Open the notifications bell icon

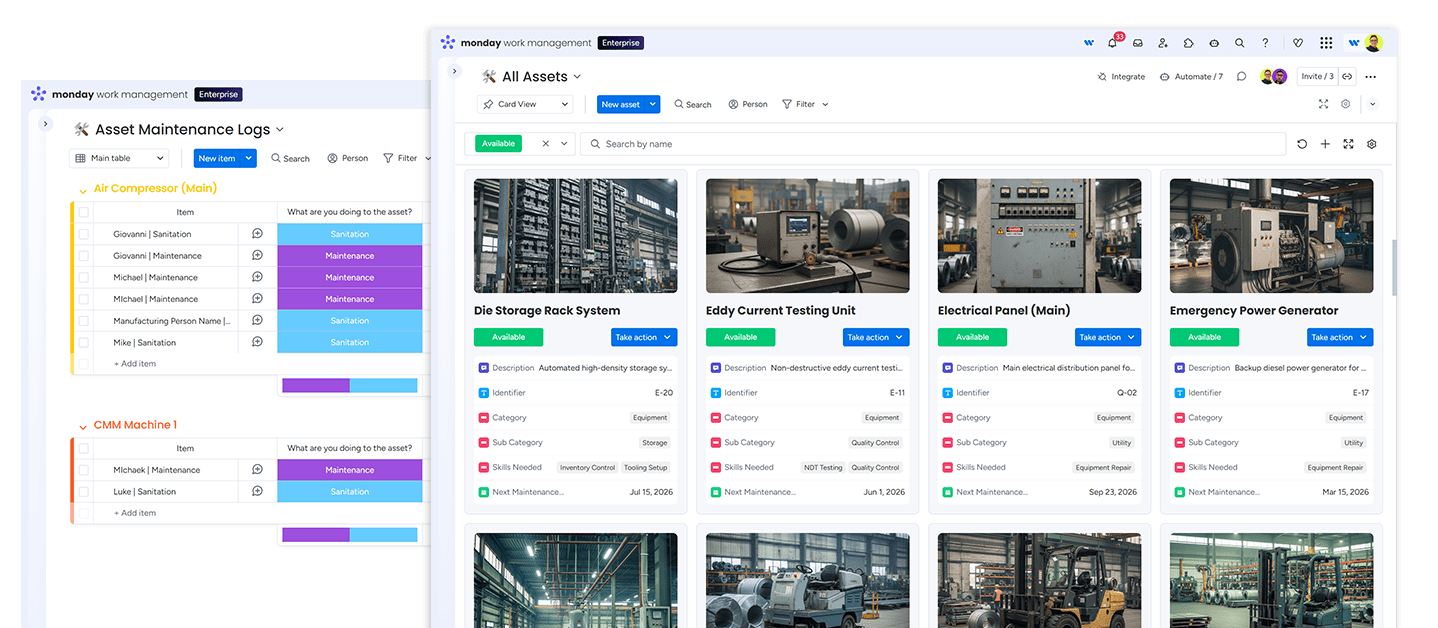click(x=1112, y=43)
